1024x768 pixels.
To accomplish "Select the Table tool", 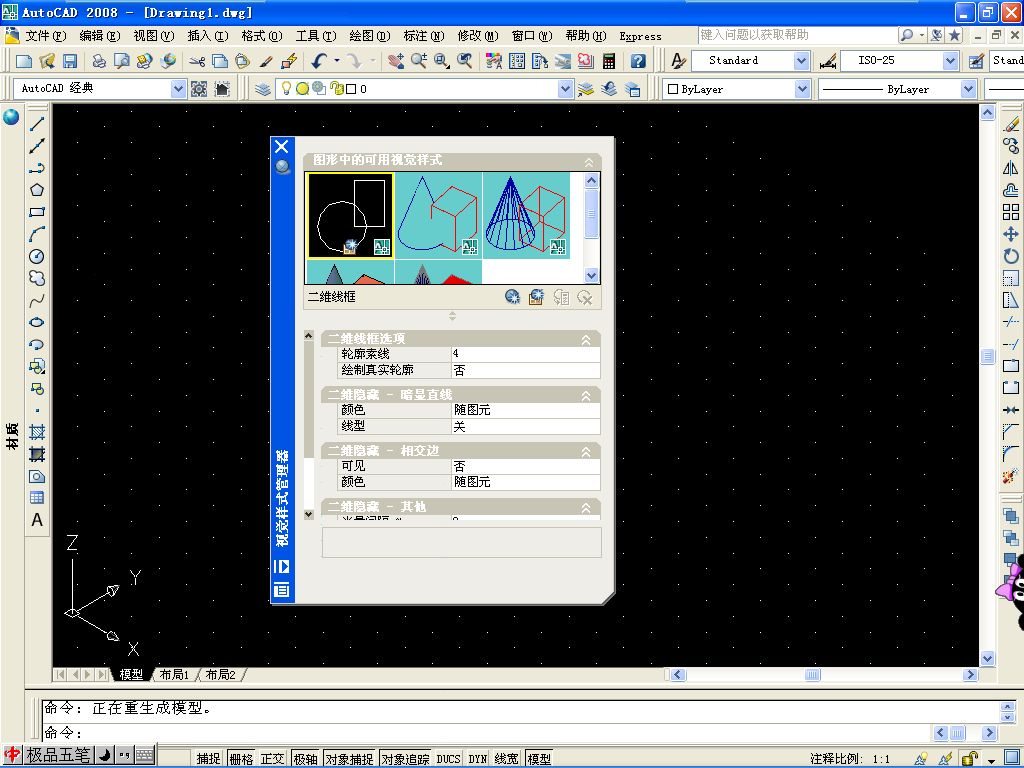I will pyautogui.click(x=37, y=498).
